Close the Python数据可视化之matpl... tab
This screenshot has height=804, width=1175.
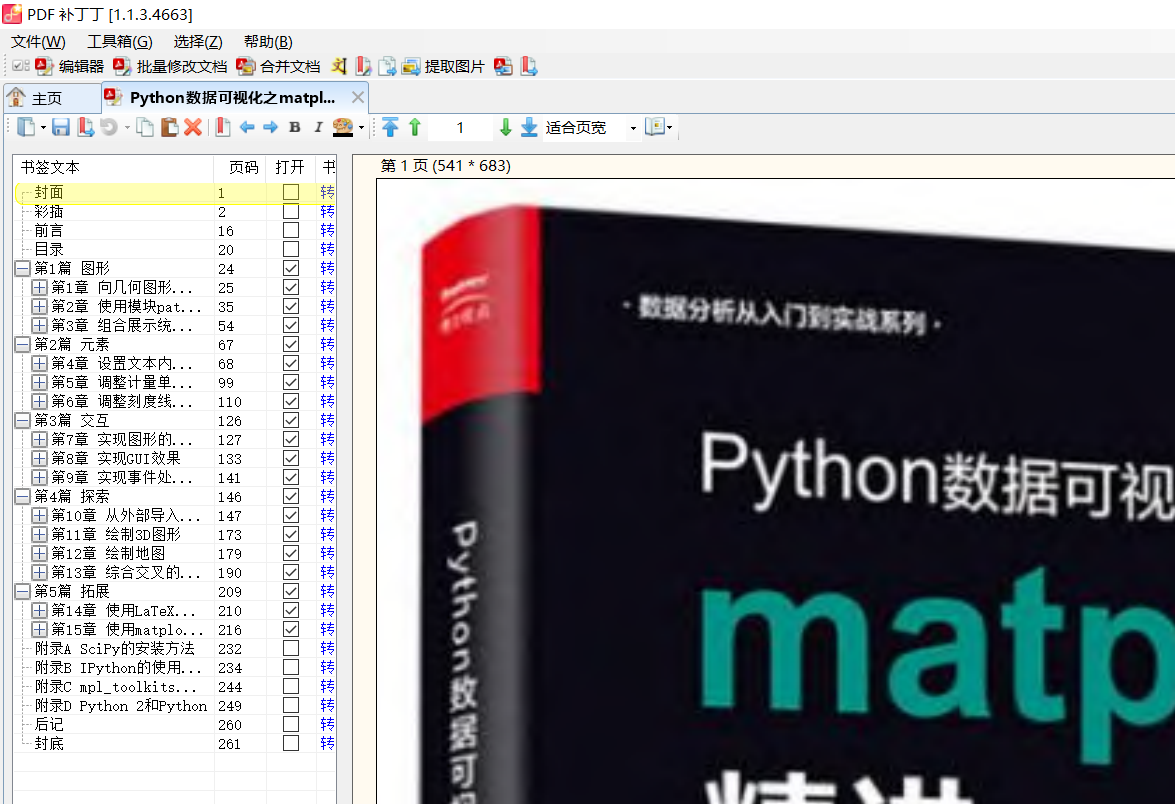coord(358,97)
